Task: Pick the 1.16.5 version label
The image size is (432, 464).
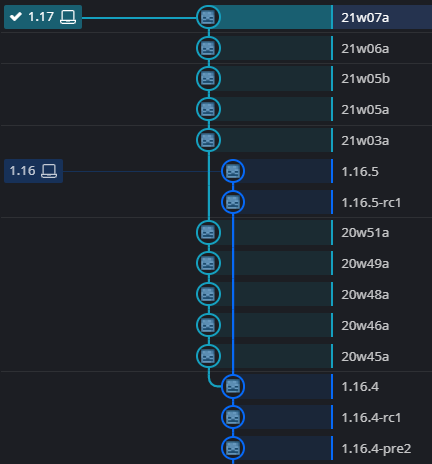Action: (360, 172)
